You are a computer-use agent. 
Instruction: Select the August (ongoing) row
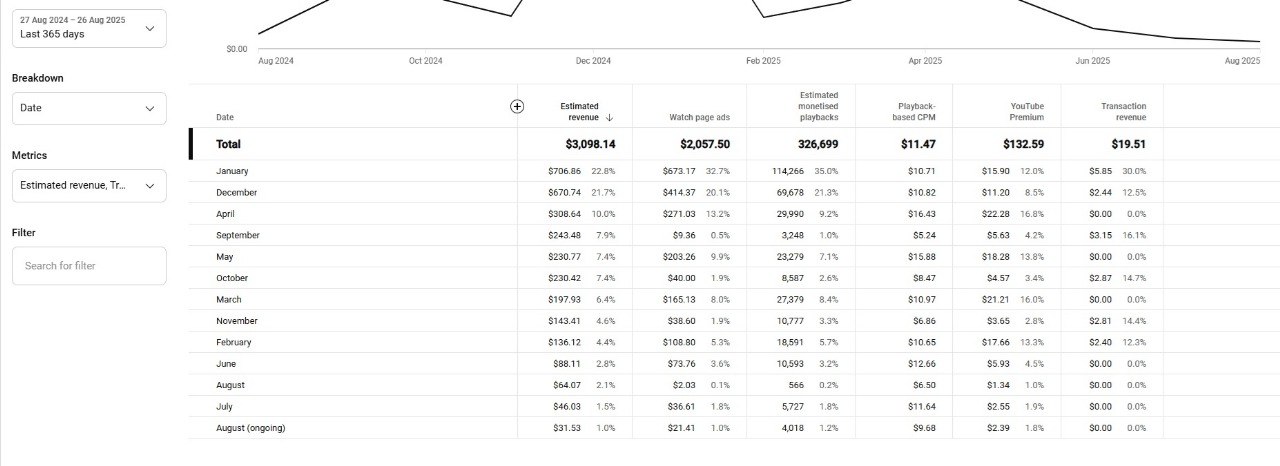(x=250, y=428)
